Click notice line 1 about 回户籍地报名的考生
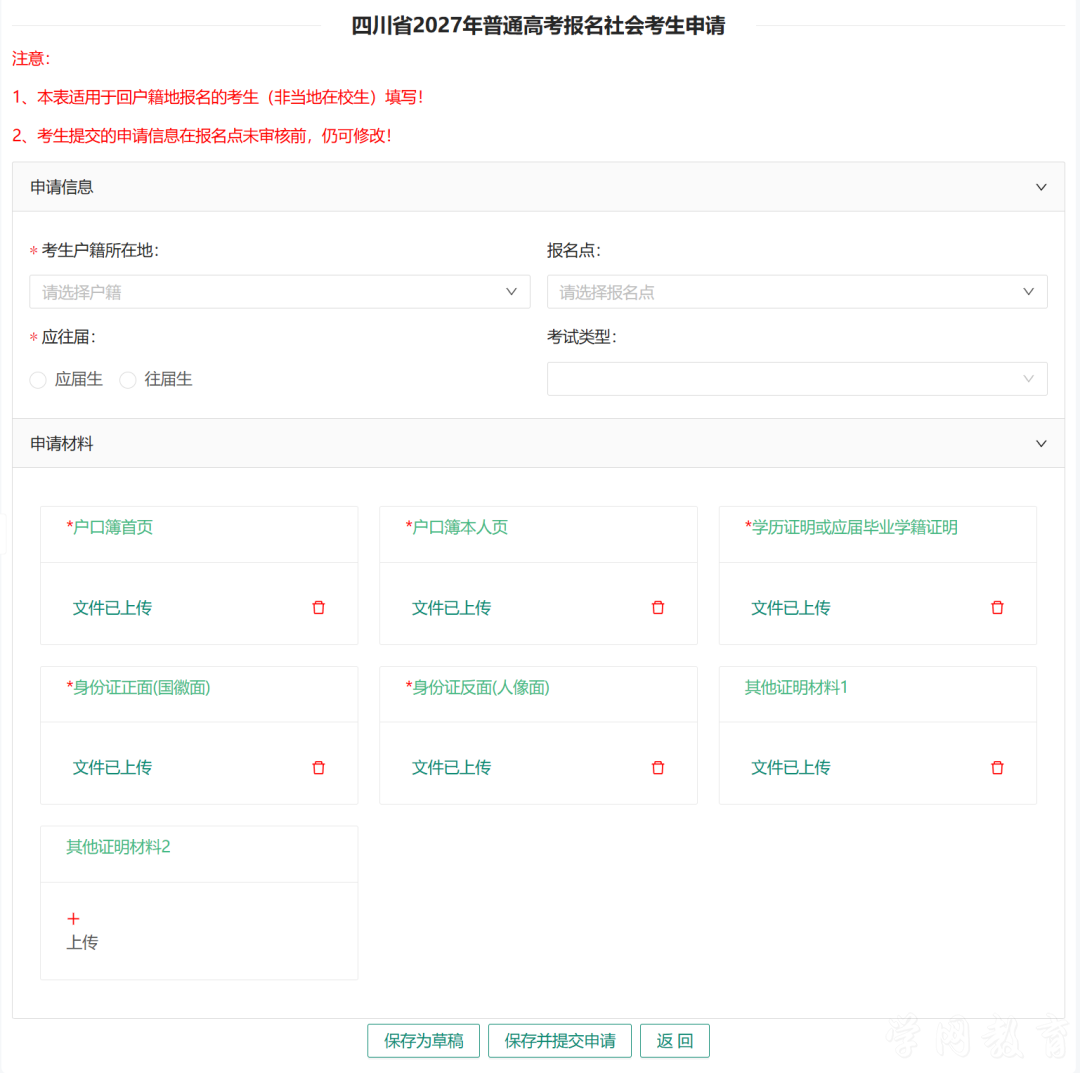1080x1073 pixels. (218, 97)
